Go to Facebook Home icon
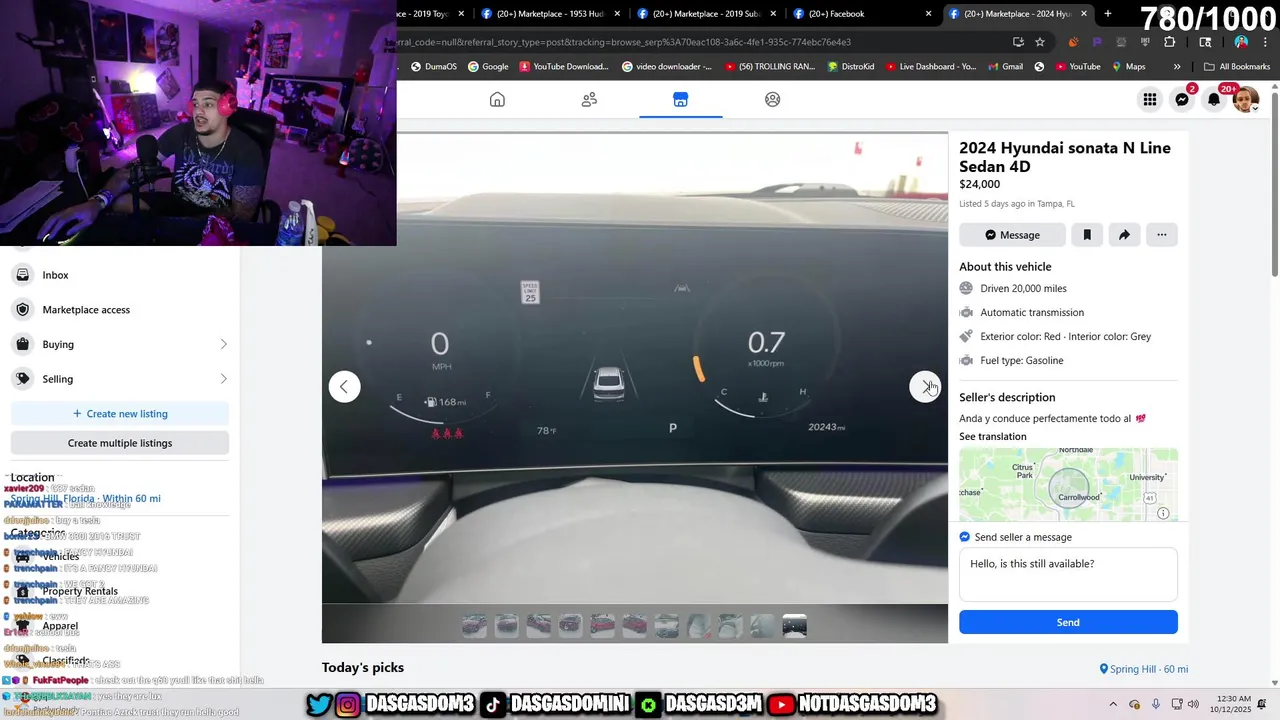 tap(497, 99)
